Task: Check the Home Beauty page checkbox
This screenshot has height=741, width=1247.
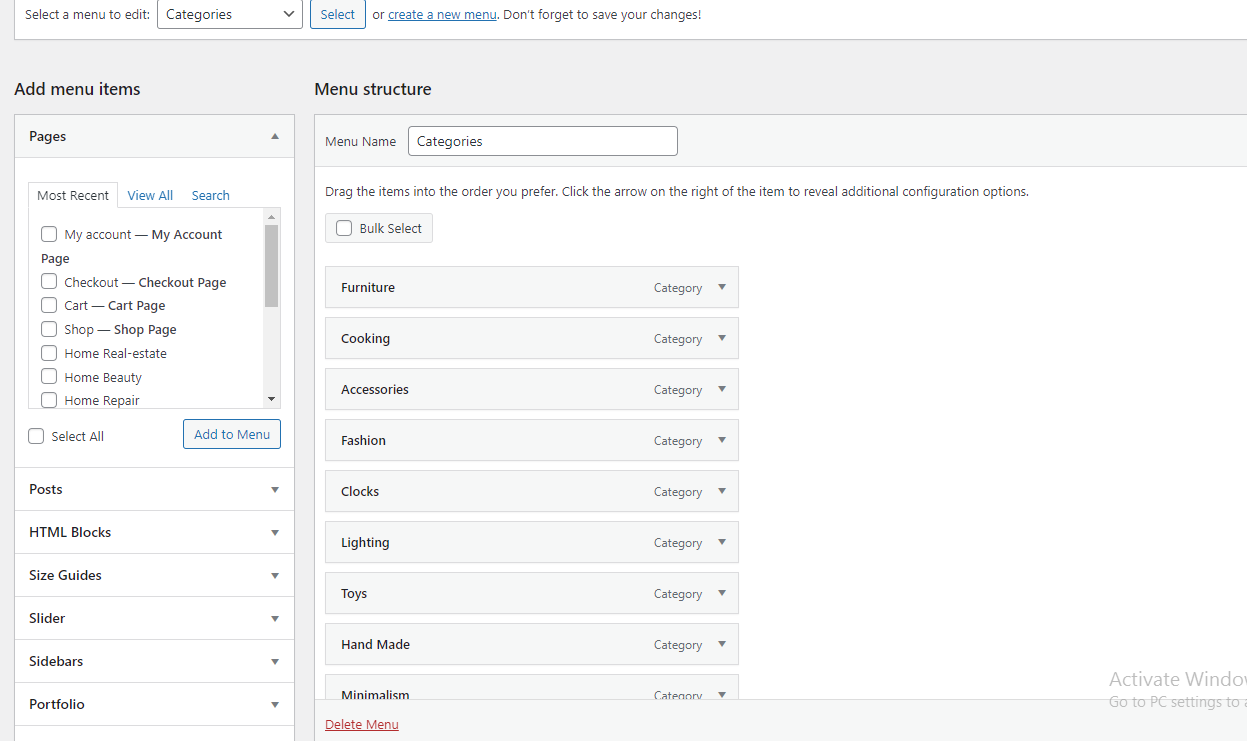Action: click(x=49, y=377)
